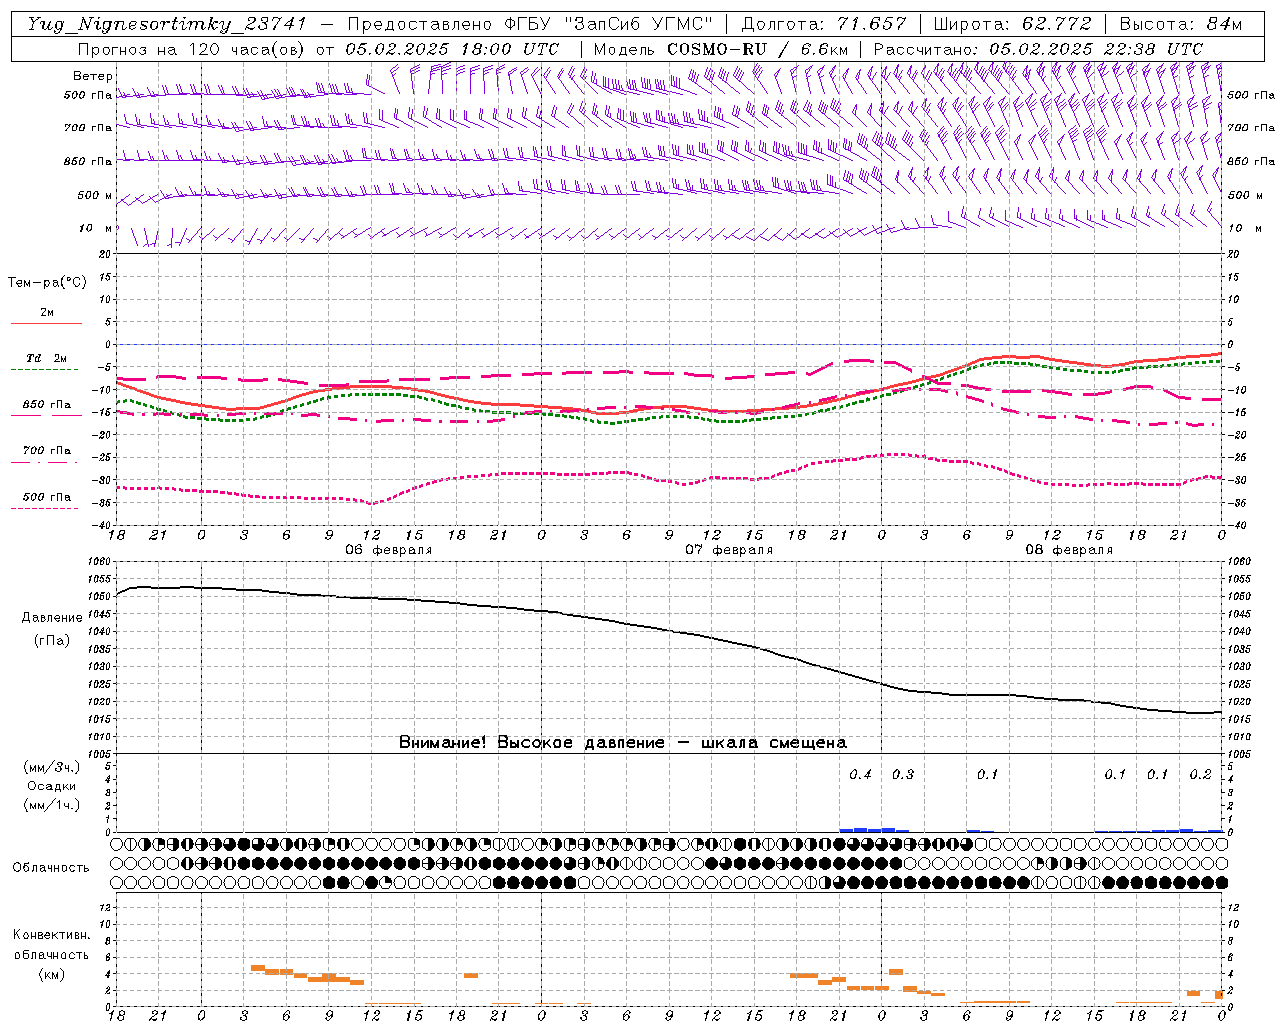The height and width of the screenshot is (1024, 1280).
Task: Select the Долгота 71.657 header field
Action: point(824,24)
